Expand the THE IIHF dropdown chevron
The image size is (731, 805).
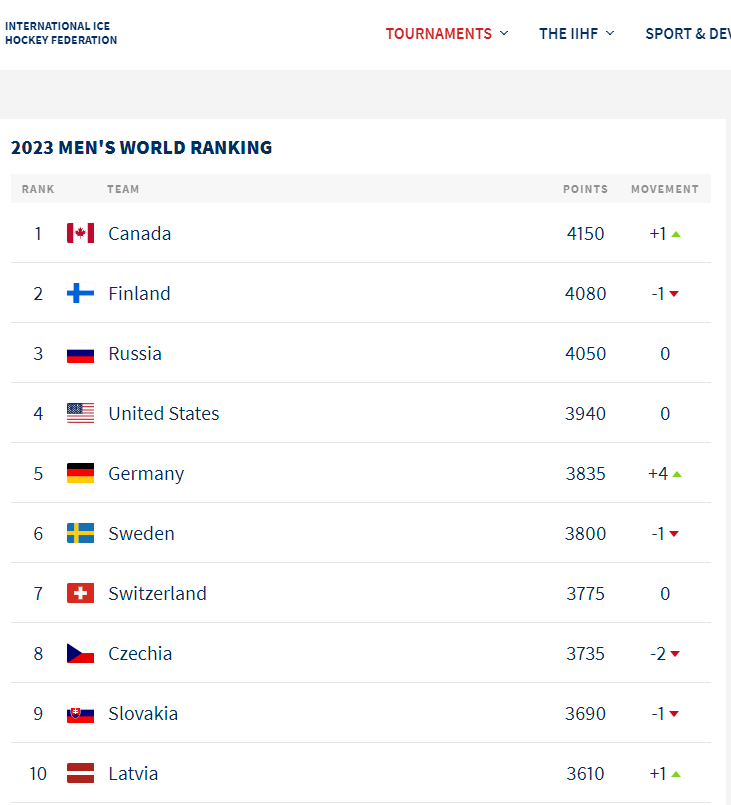[611, 33]
